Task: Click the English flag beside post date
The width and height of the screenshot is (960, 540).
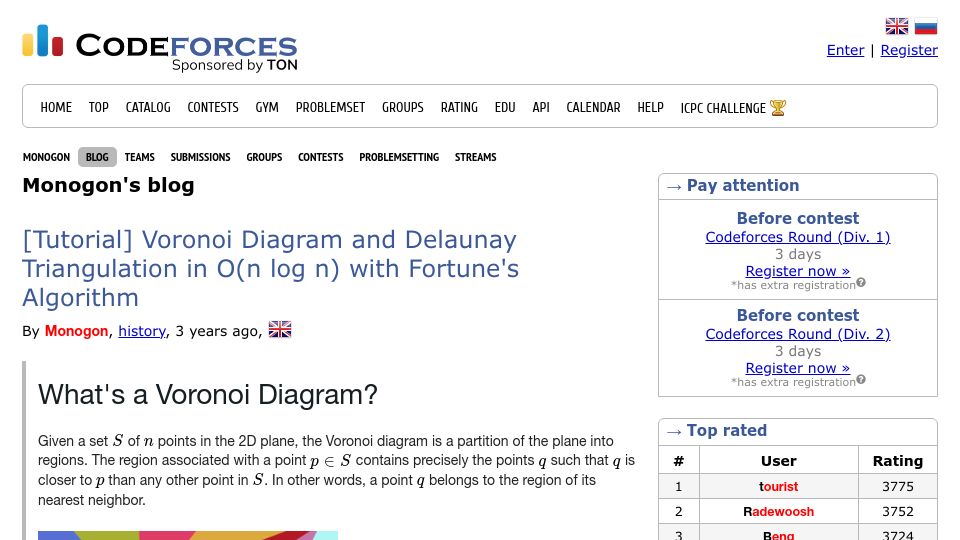Action: coord(280,330)
